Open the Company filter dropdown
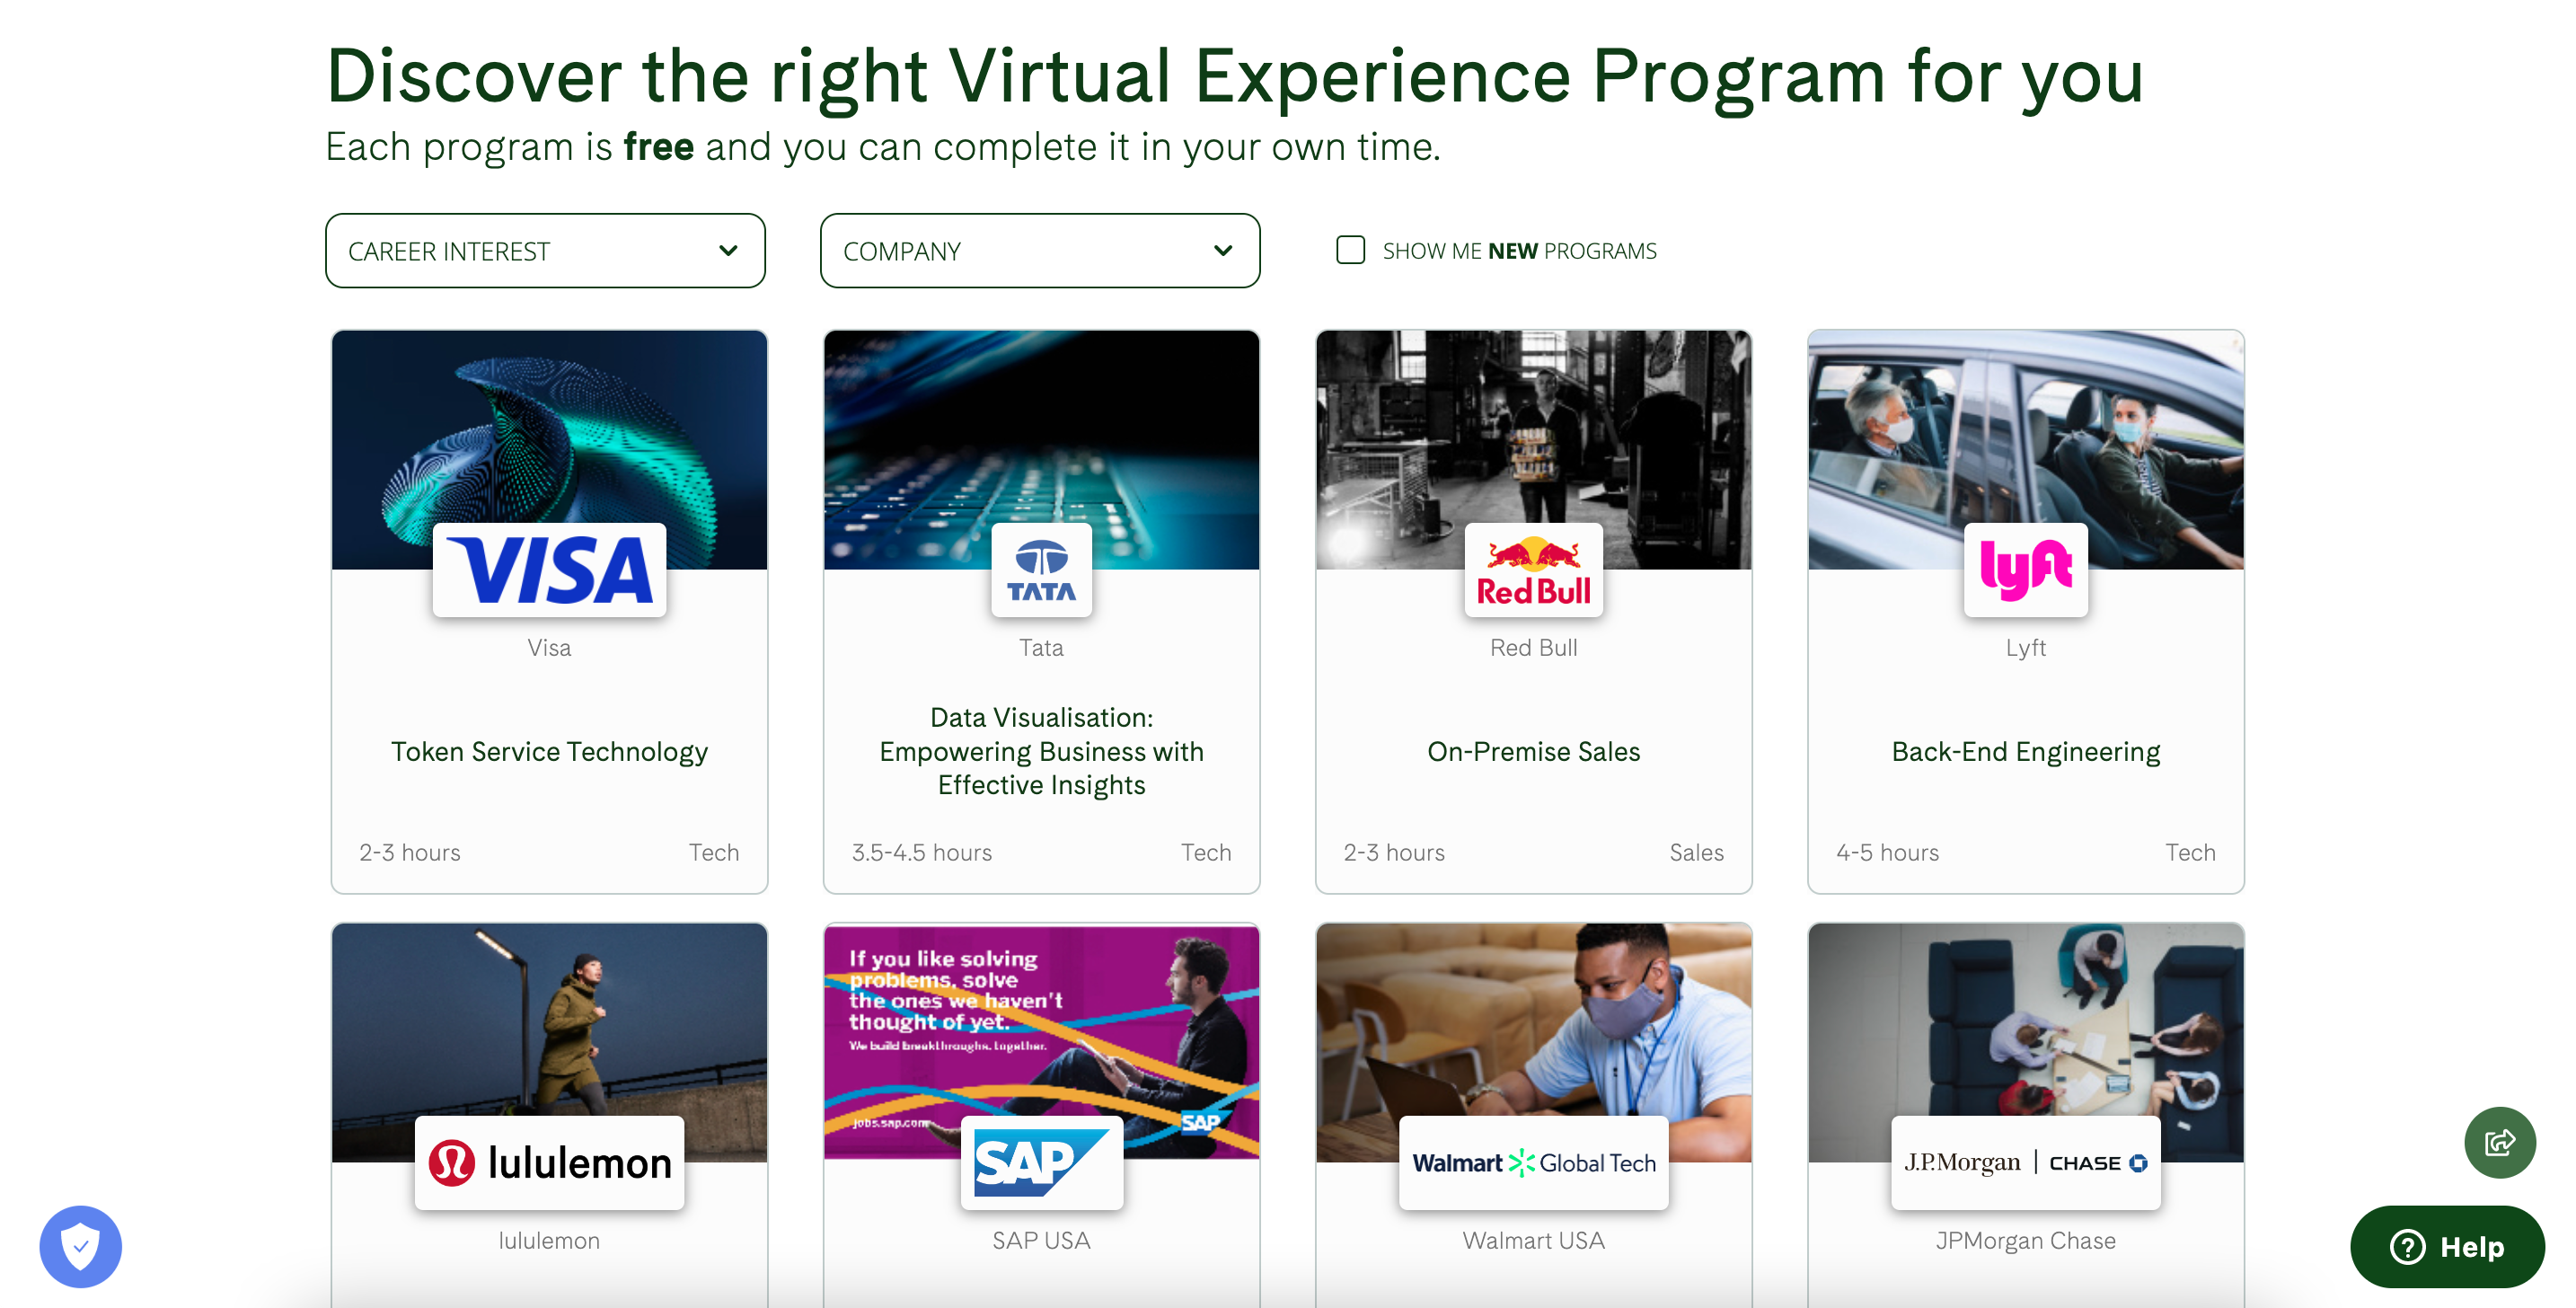 [x=1039, y=250]
